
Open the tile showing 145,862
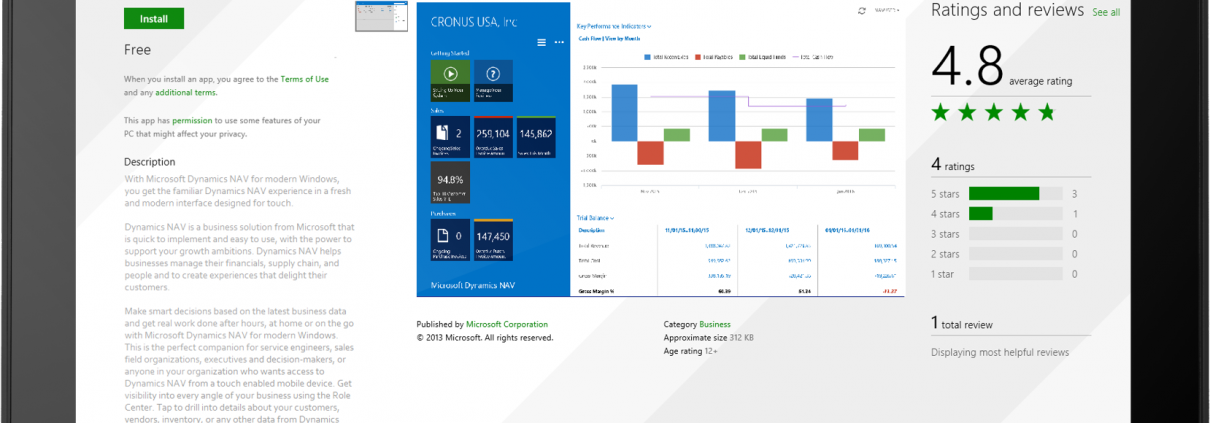(536, 137)
